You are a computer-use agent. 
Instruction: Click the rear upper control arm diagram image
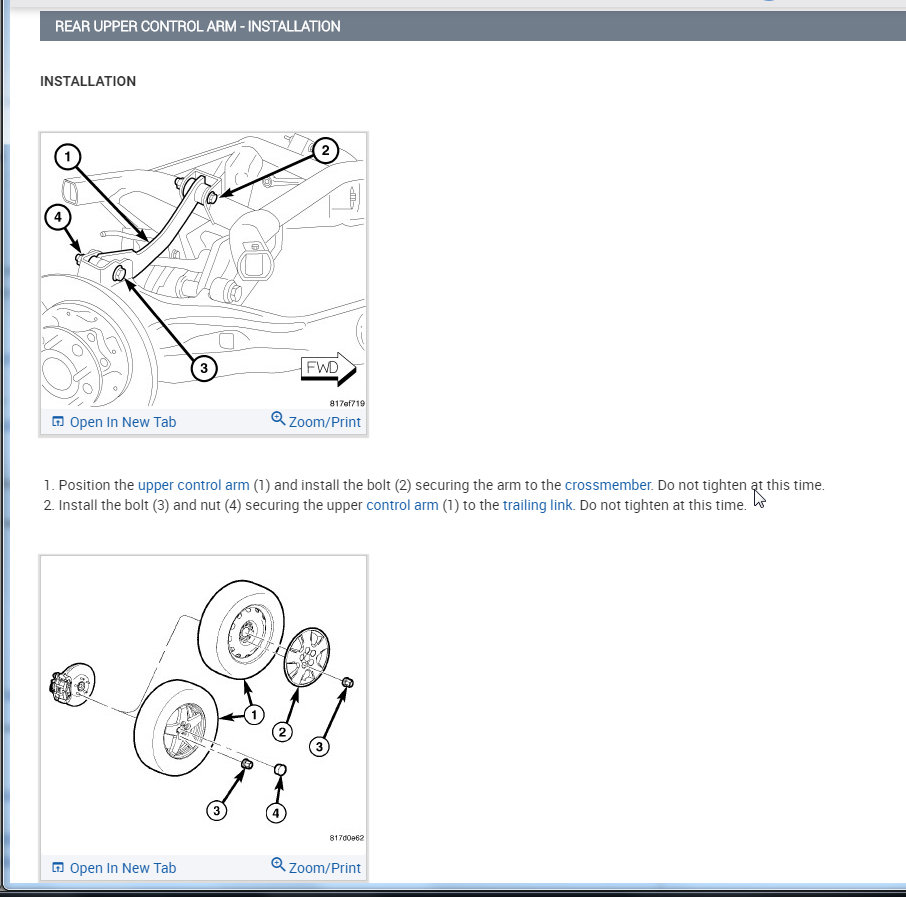[203, 270]
